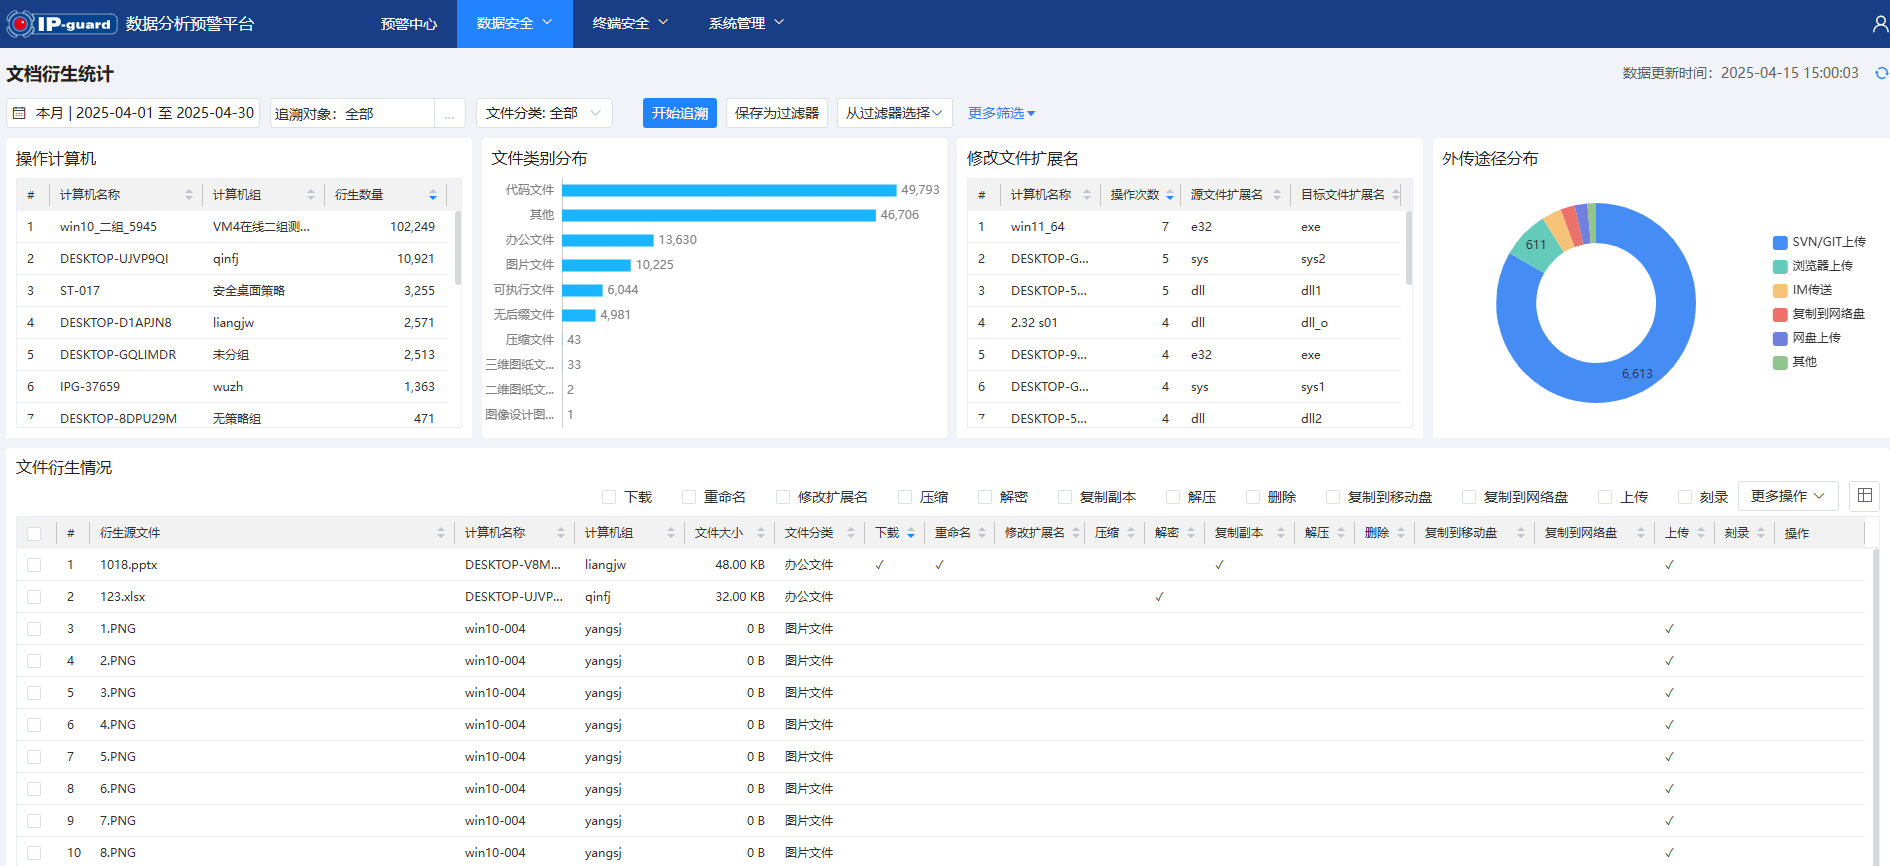This screenshot has width=1890, height=866.
Task: Click sort icon on 重命名 column header
Action: 982,533
